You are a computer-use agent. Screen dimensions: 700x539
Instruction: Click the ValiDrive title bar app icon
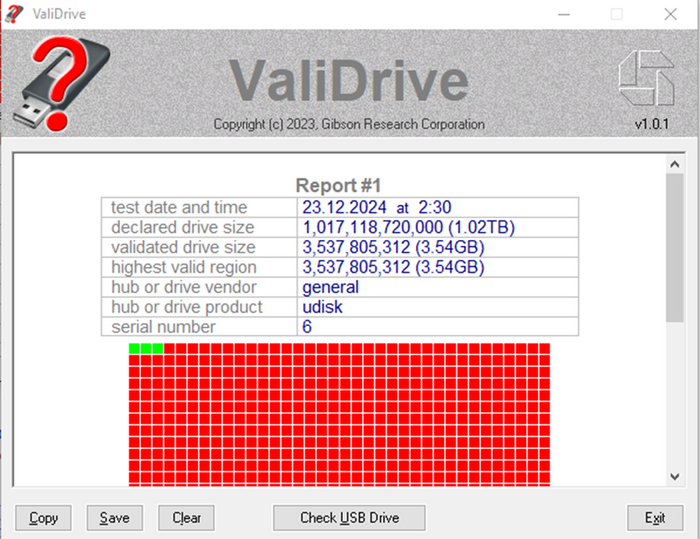[14, 14]
